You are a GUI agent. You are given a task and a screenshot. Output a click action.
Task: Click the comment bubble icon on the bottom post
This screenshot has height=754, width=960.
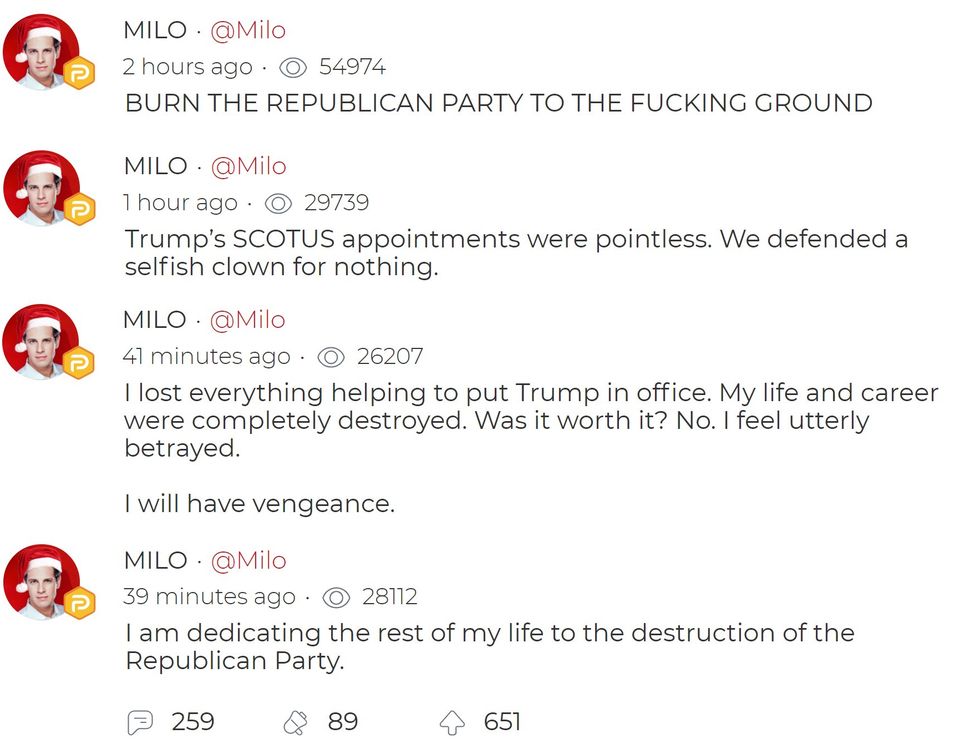[140, 720]
